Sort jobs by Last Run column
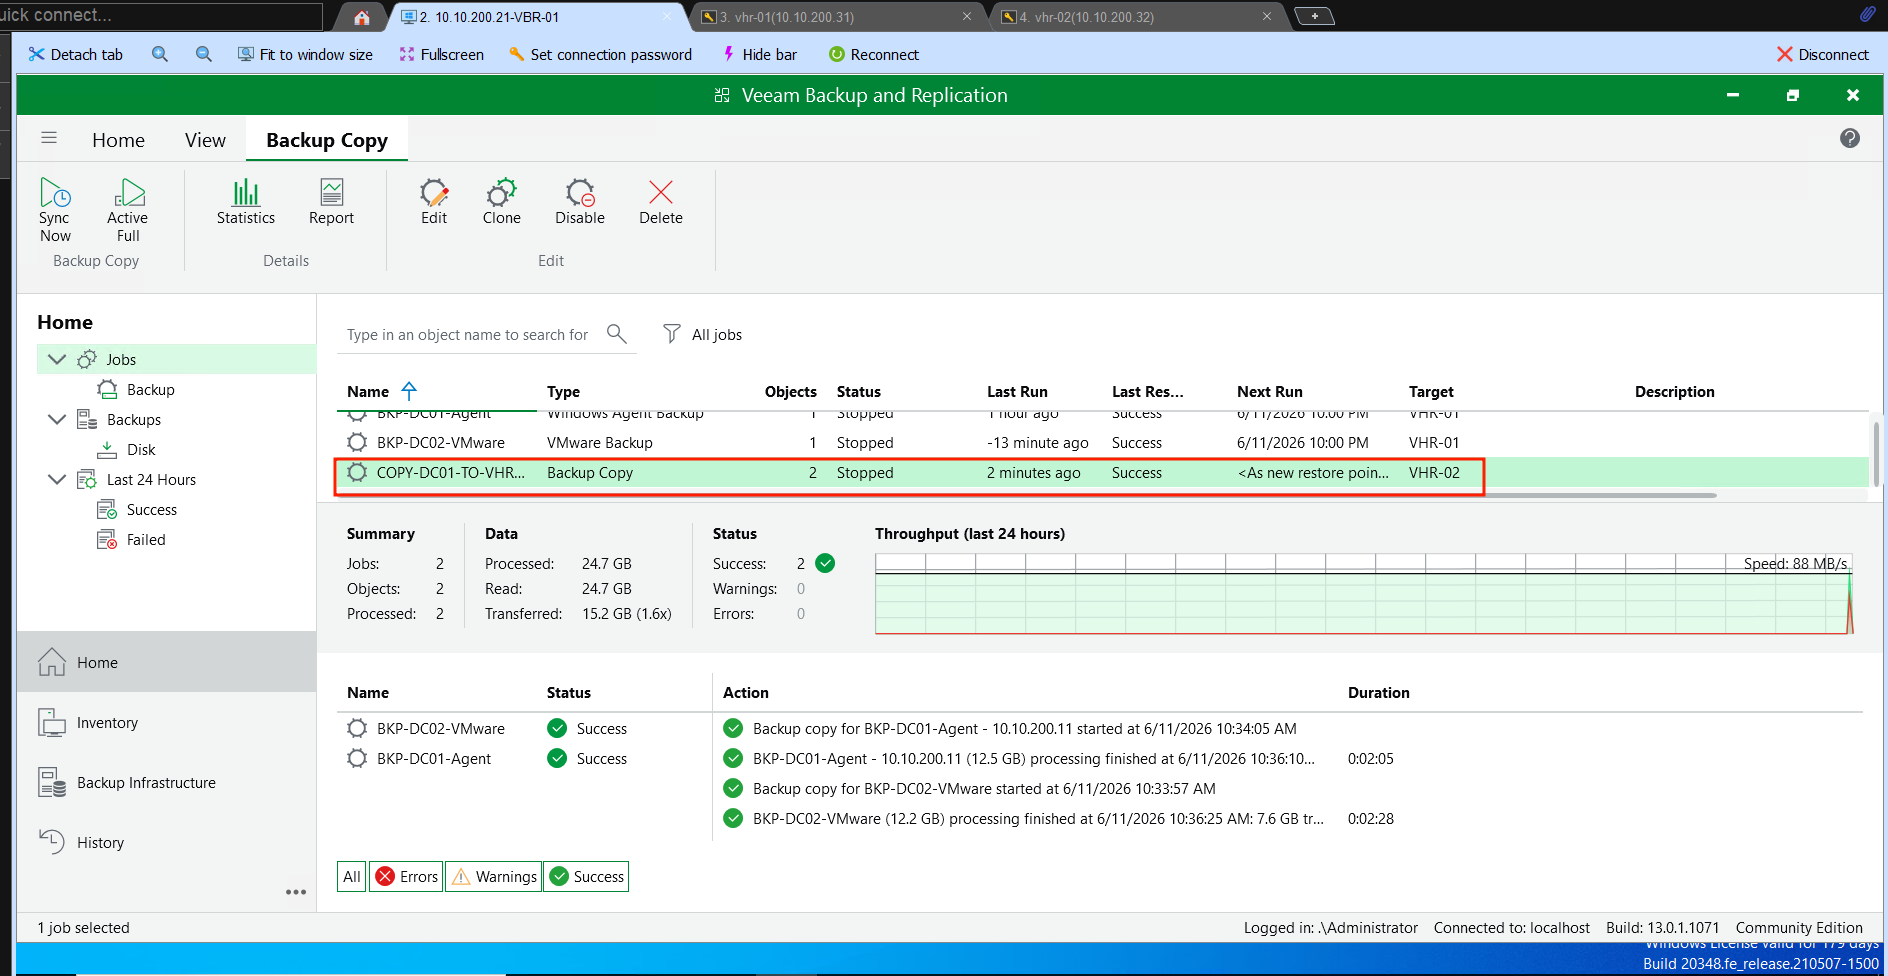This screenshot has height=976, width=1888. [x=1017, y=392]
